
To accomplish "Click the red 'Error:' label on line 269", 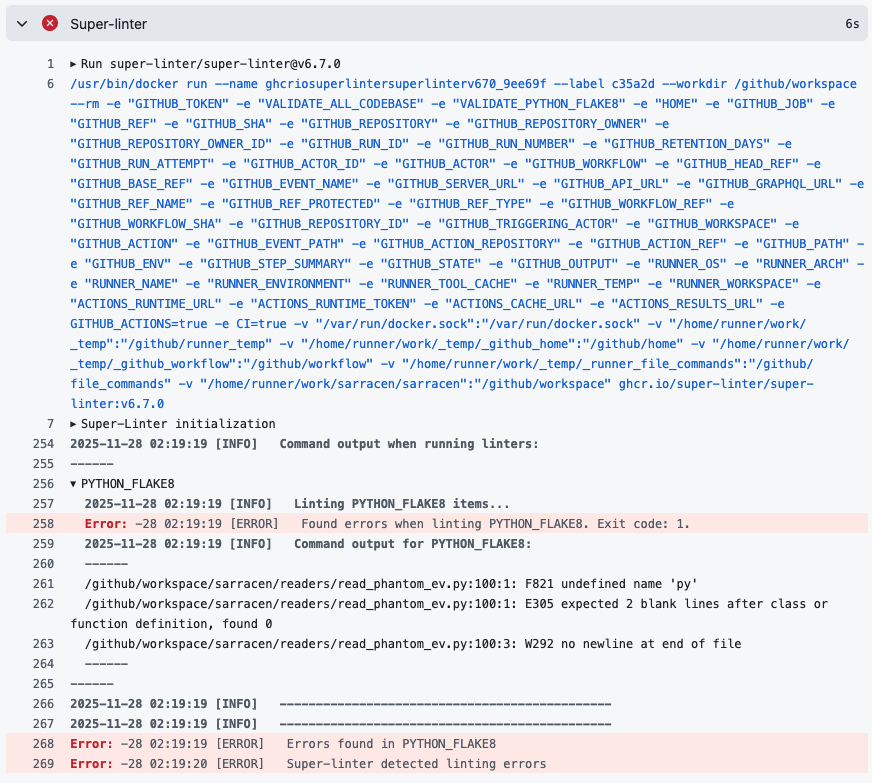I will coord(92,765).
